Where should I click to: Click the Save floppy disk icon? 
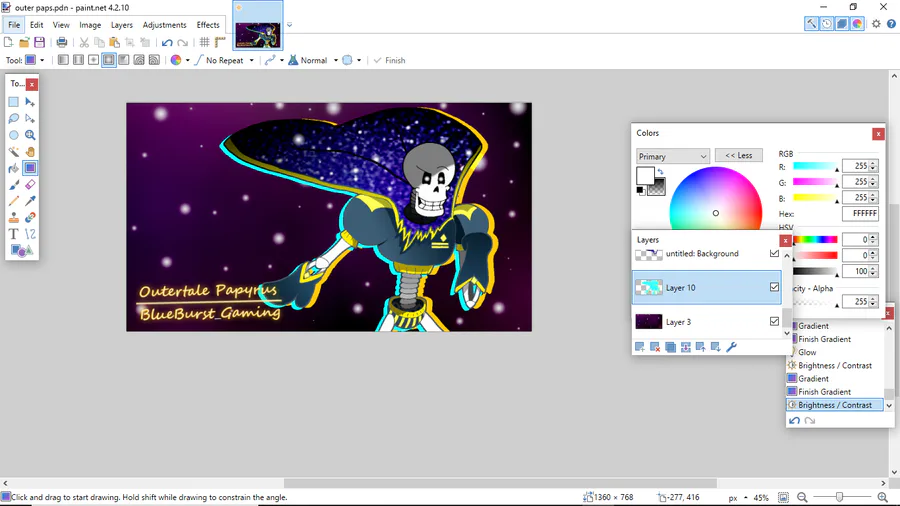[39, 42]
